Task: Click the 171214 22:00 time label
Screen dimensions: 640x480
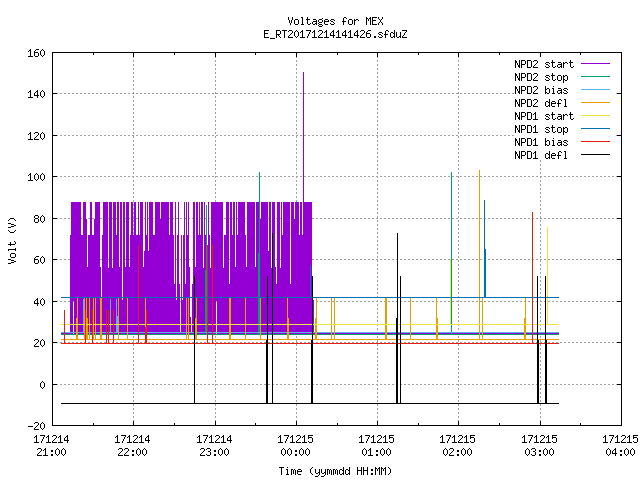Action: pyautogui.click(x=132, y=446)
